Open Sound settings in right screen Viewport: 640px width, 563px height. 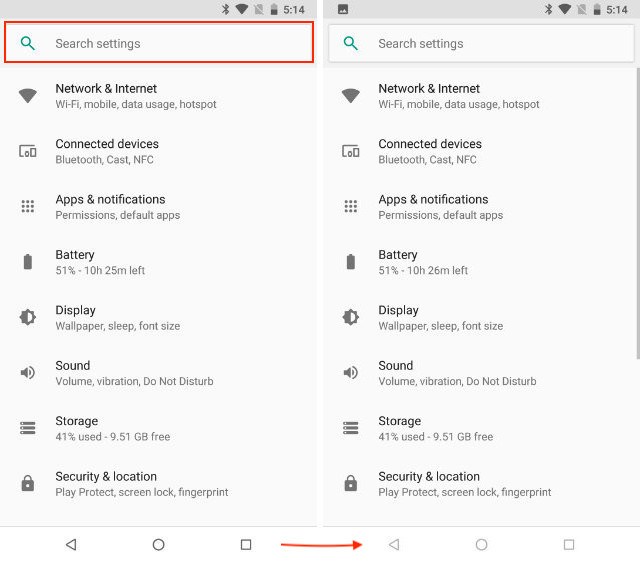click(480, 373)
